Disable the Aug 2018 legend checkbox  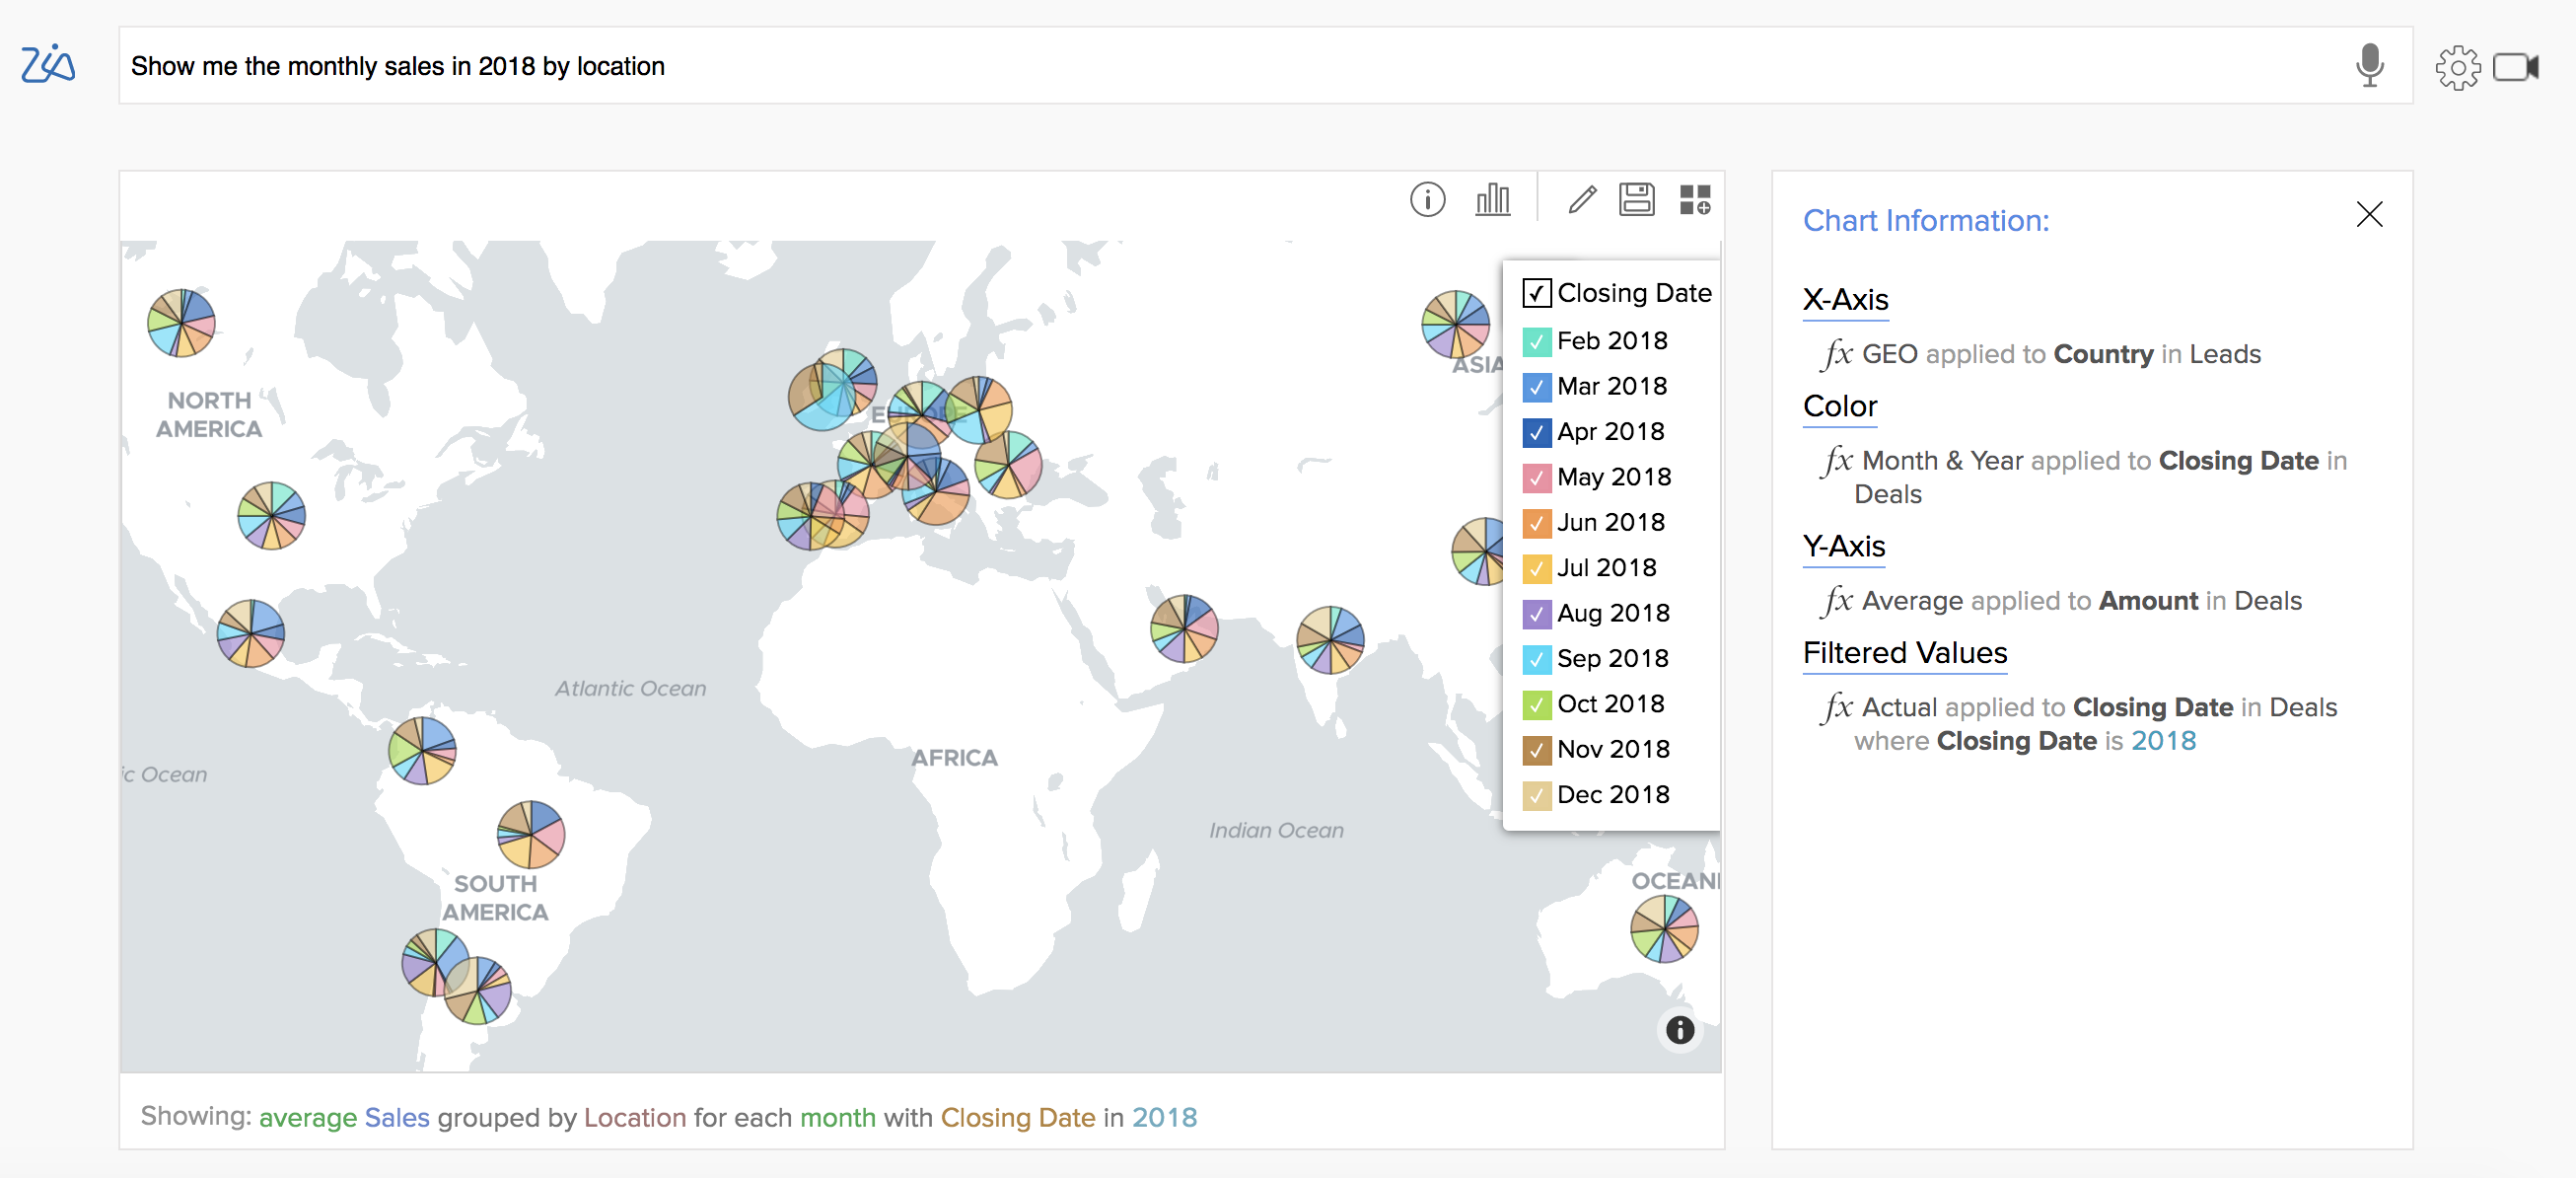click(1536, 614)
